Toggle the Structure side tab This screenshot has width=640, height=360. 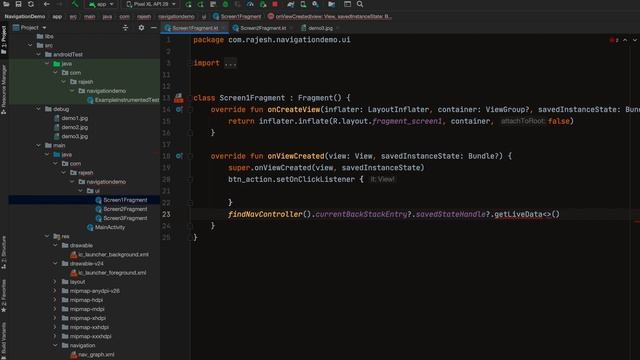4,252
